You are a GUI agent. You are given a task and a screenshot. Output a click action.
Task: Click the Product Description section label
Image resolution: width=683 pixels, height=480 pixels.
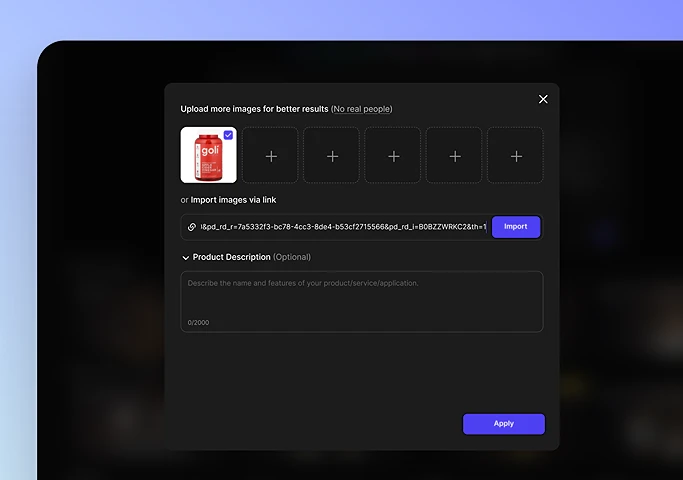231,257
